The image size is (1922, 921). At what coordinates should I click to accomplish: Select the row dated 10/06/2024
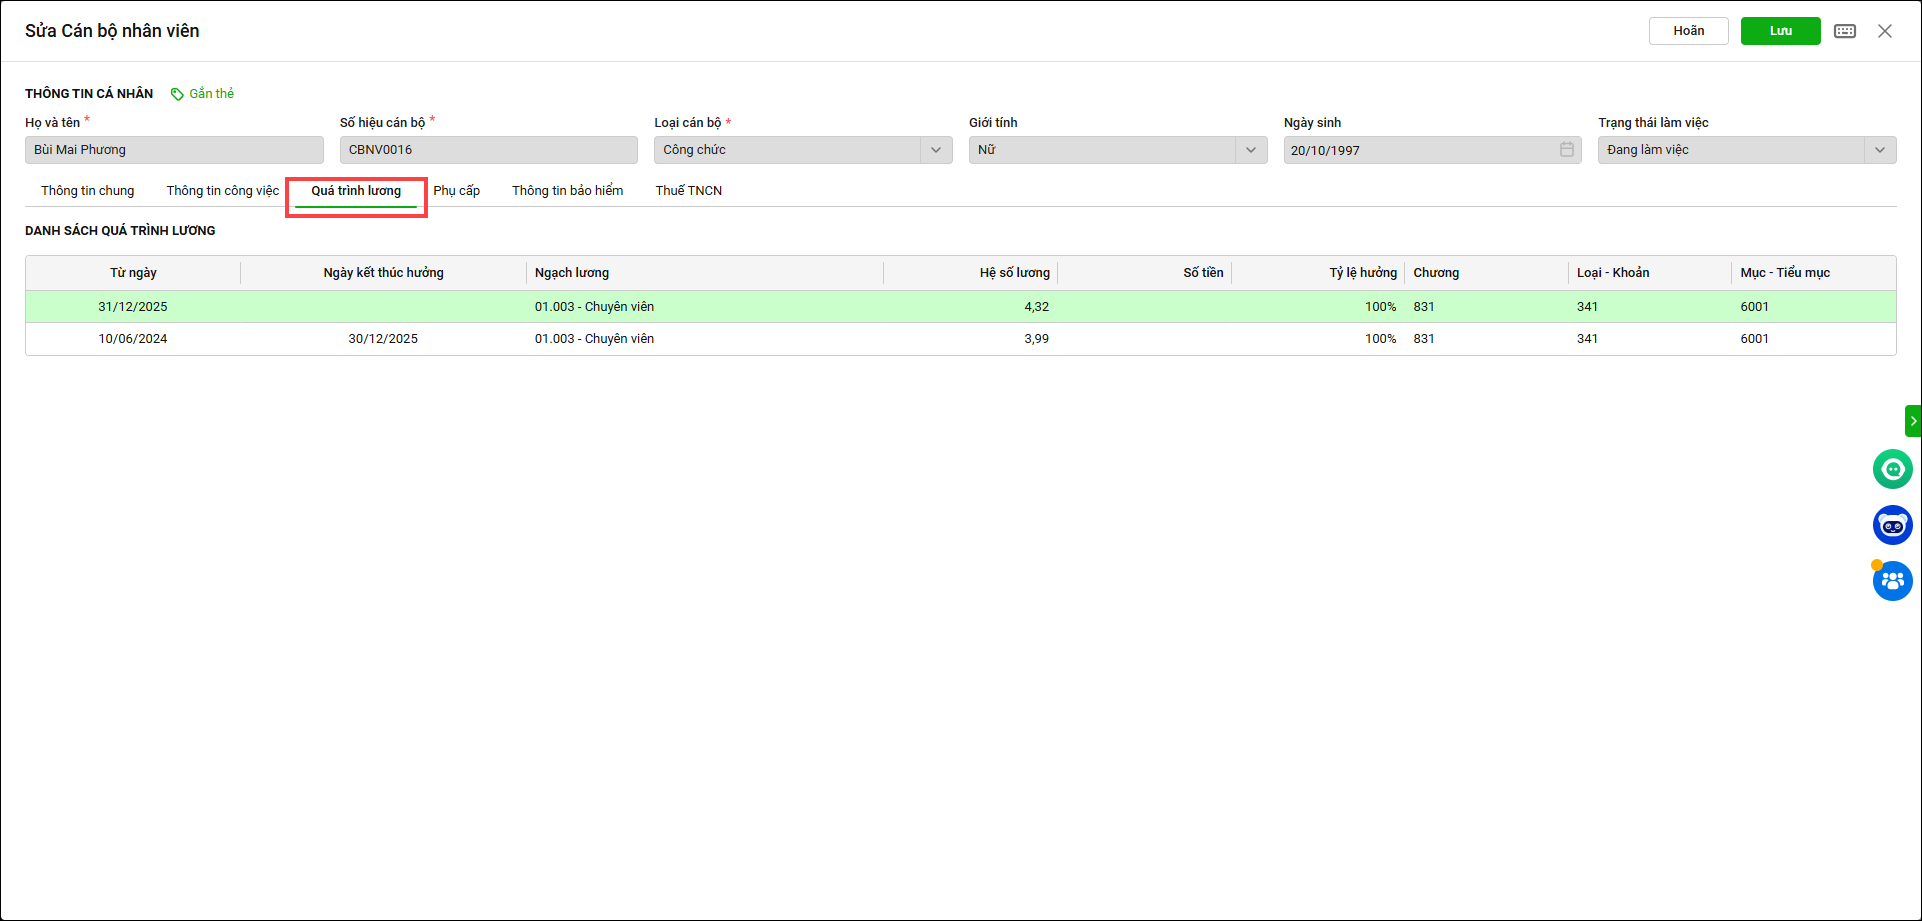[x=960, y=339]
